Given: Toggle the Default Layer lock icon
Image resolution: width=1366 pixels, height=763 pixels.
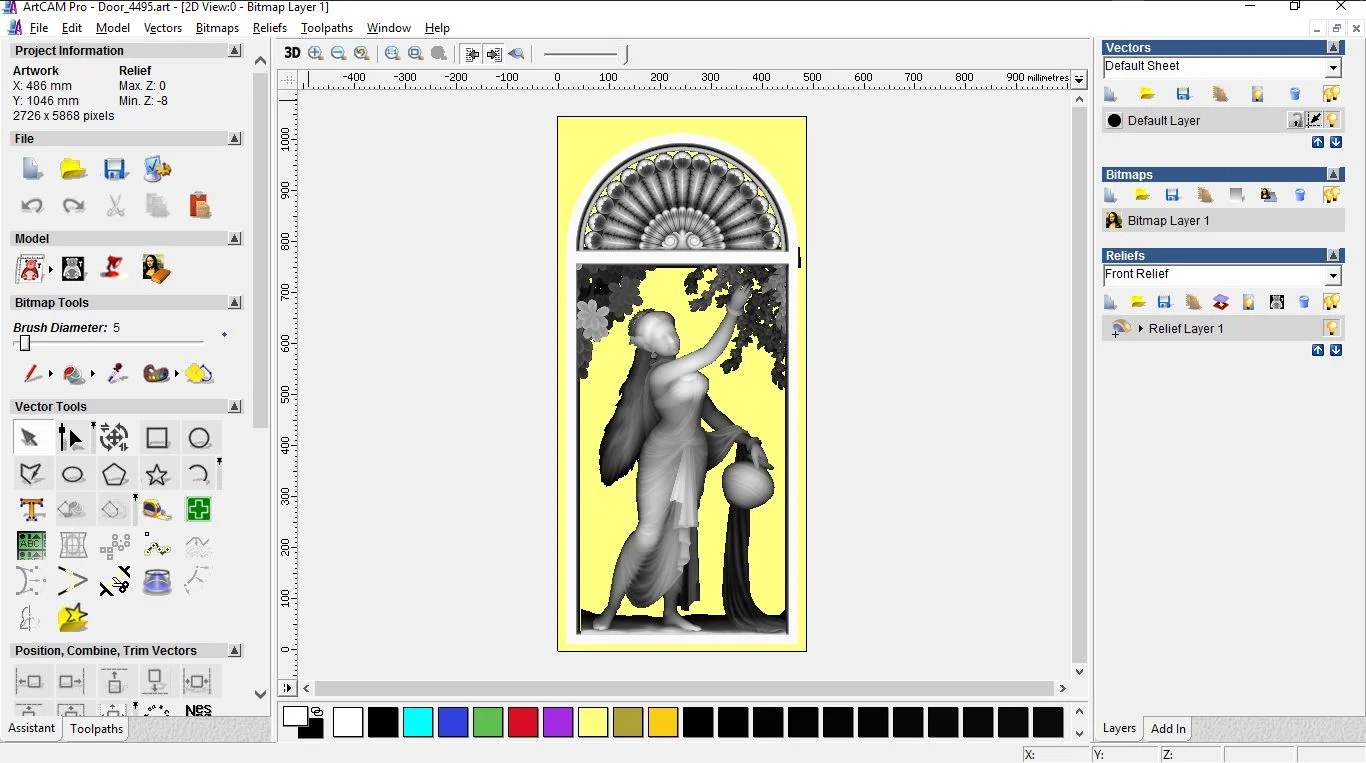Looking at the screenshot, I should [x=1295, y=120].
